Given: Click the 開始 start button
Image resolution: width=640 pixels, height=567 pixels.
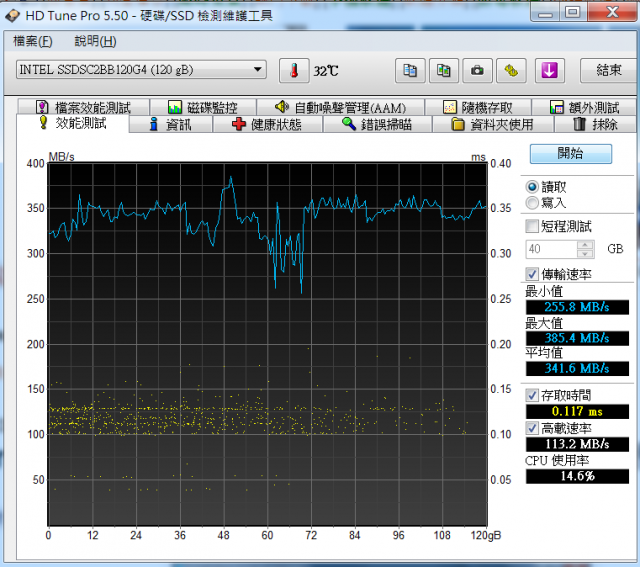Looking at the screenshot, I should pyautogui.click(x=571, y=154).
